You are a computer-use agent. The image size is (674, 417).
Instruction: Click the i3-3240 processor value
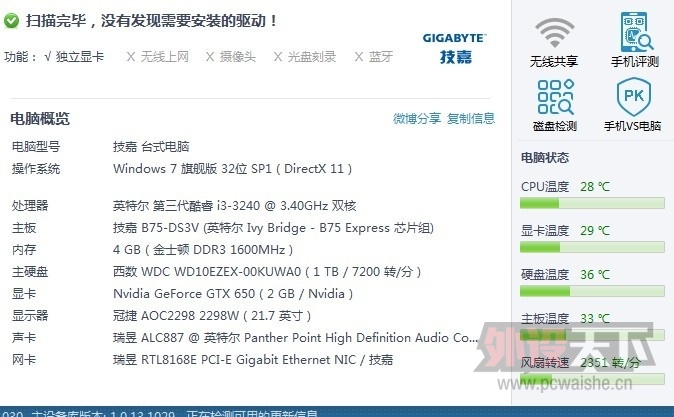[x=235, y=205]
